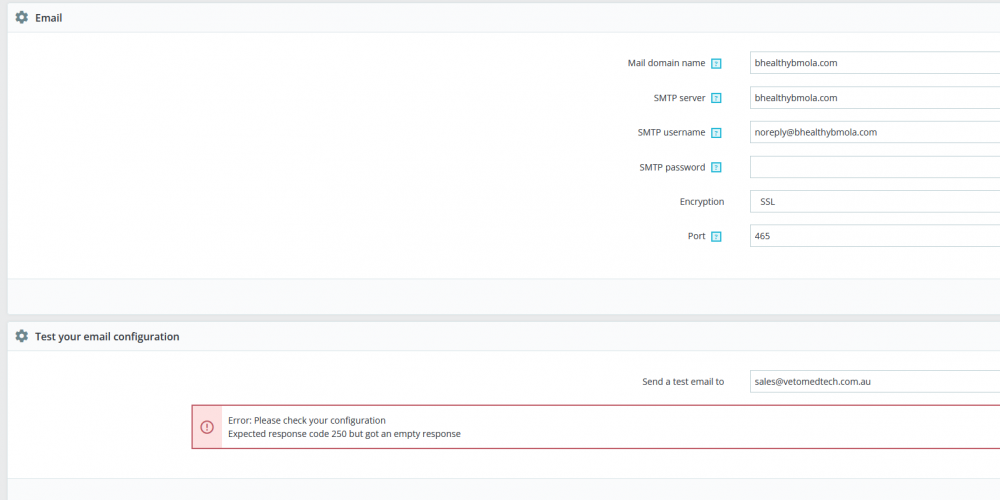Click the SMTP username input field
The height and width of the screenshot is (500, 1000).
pos(875,132)
